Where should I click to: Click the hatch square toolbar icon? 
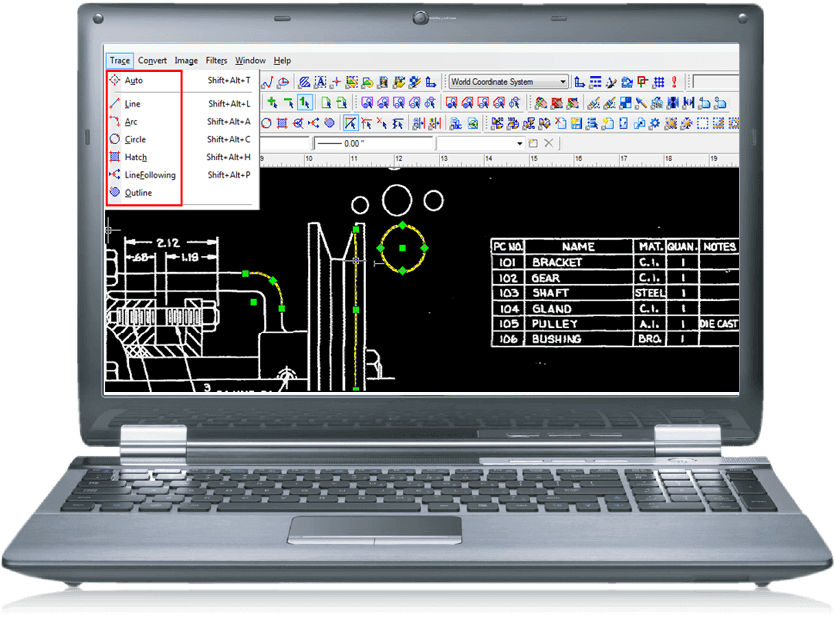point(282,123)
